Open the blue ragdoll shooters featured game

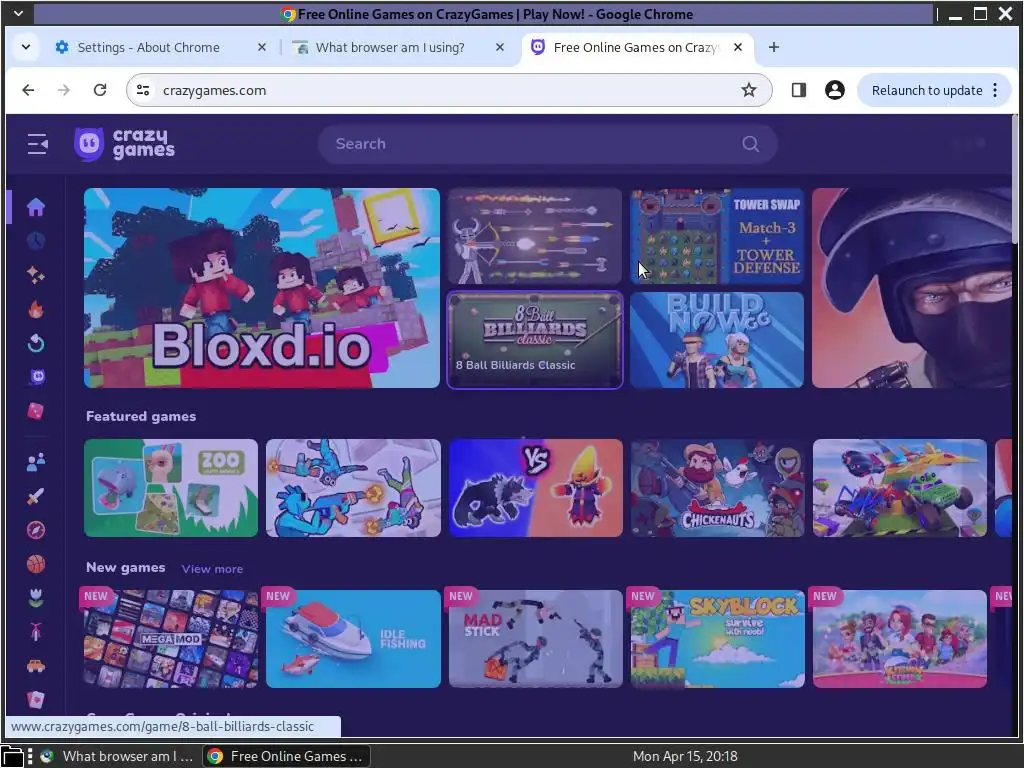pos(353,488)
